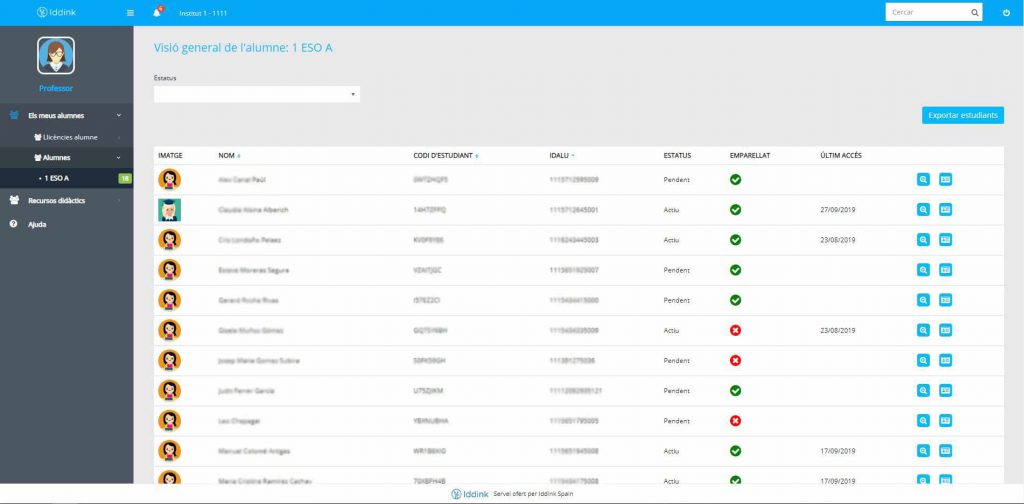This screenshot has width=1024, height=504.
Task: Open the notifications bell
Action: click(x=156, y=13)
